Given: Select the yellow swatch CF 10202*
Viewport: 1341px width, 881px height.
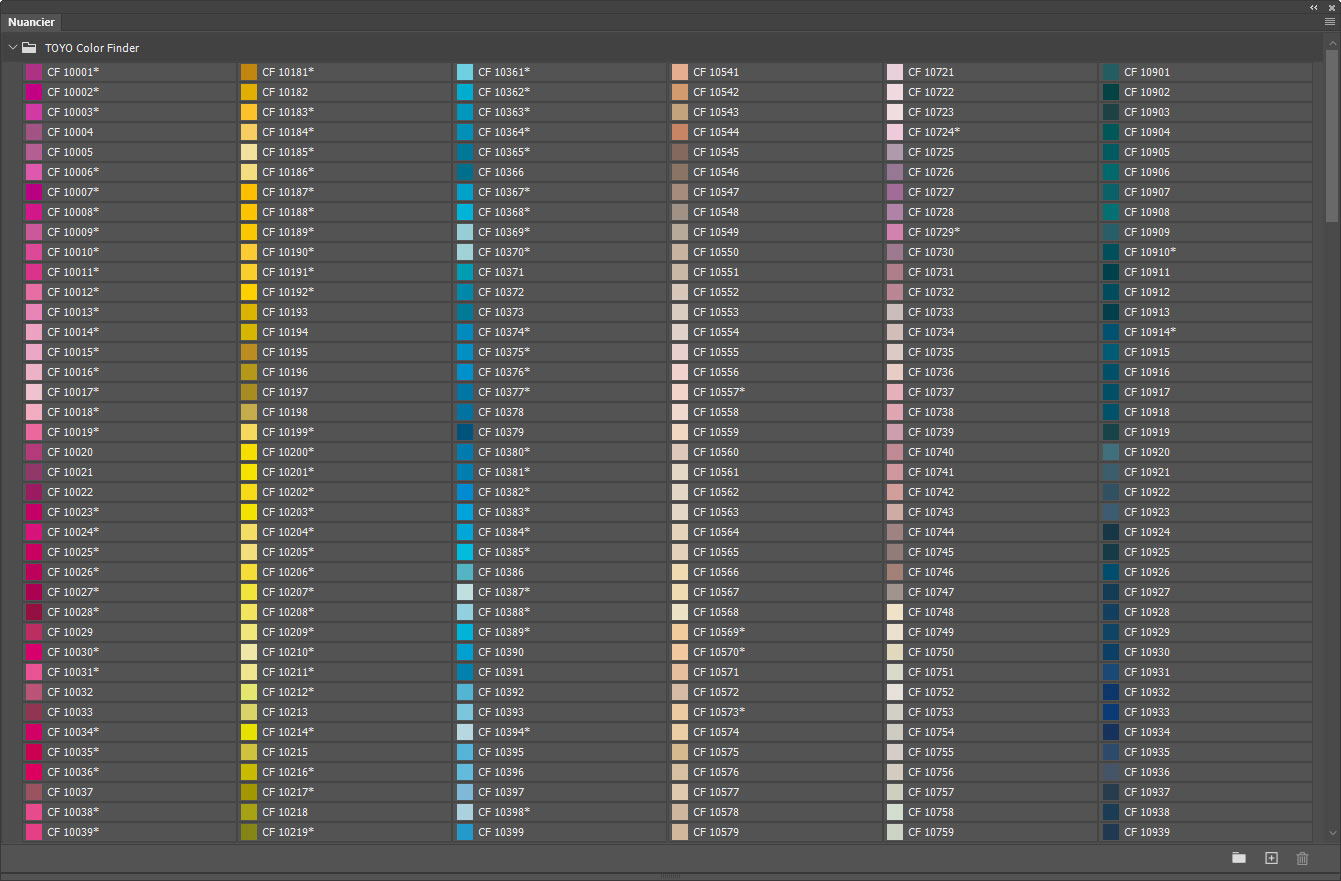Looking at the screenshot, I should tap(247, 491).
